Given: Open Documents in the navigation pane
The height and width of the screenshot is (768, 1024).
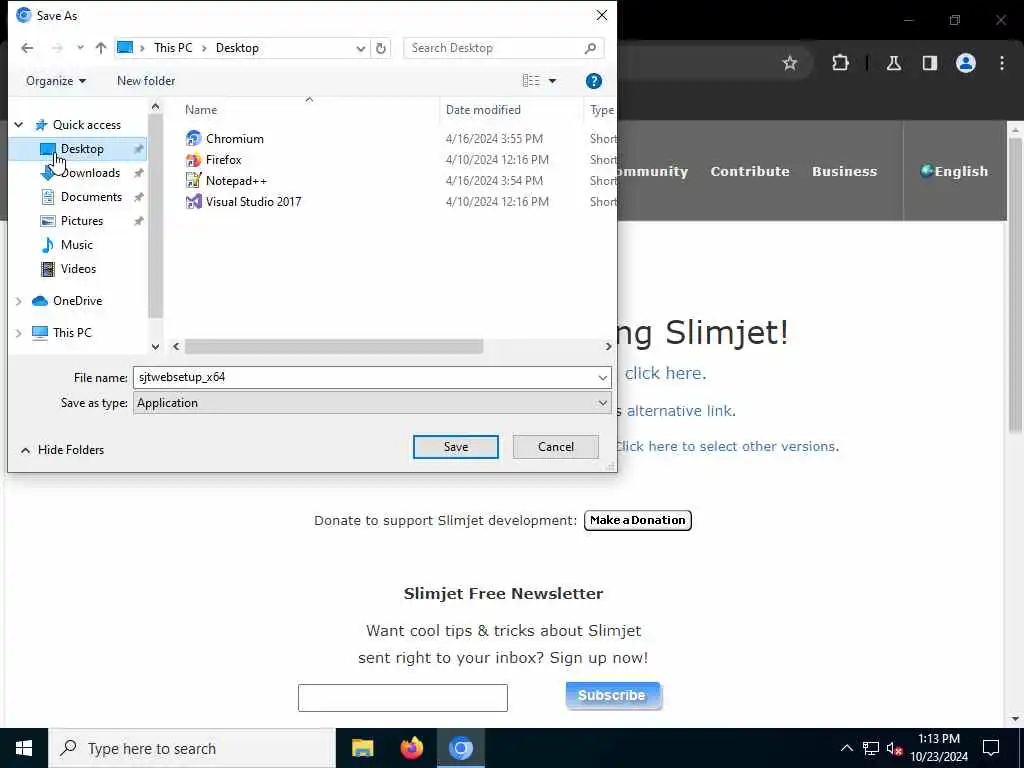Looking at the screenshot, I should 90,197.
